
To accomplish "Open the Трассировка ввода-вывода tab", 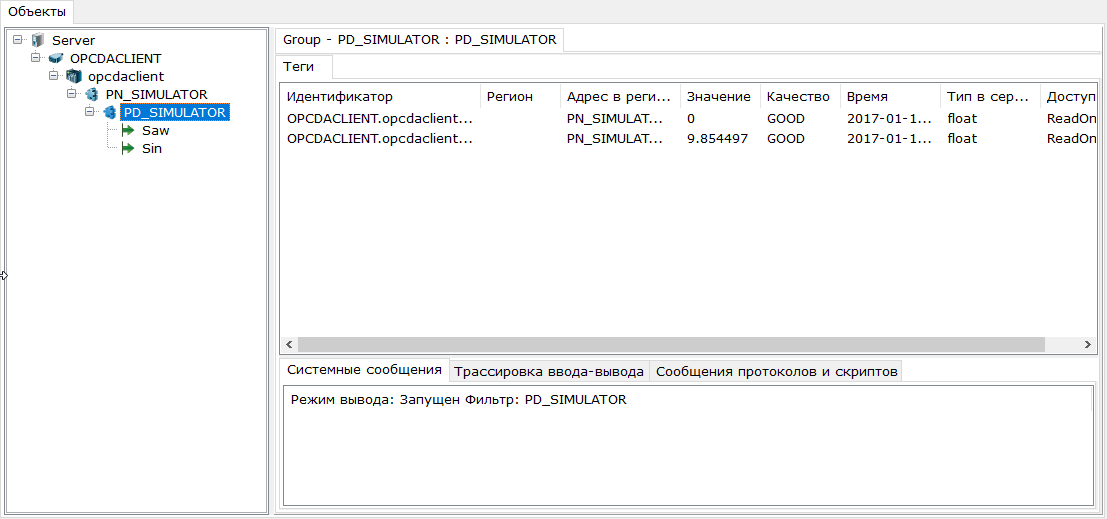I will 549,371.
